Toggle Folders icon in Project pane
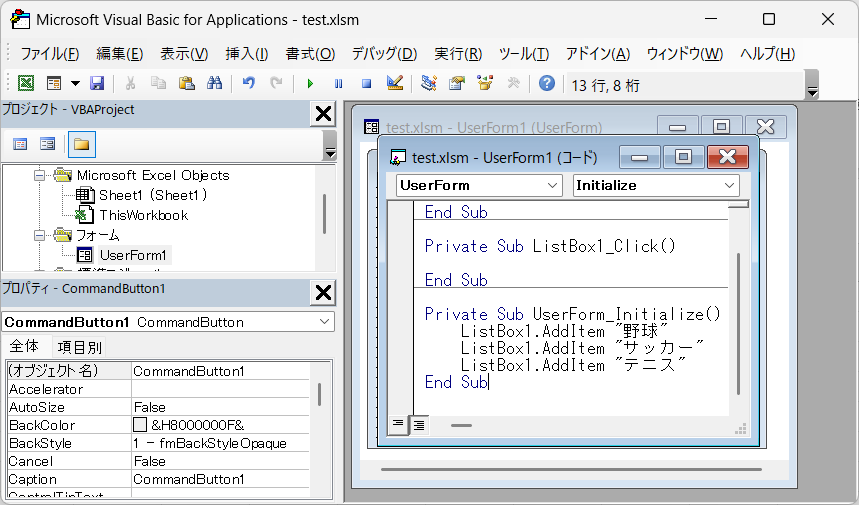859x505 pixels. (82, 144)
